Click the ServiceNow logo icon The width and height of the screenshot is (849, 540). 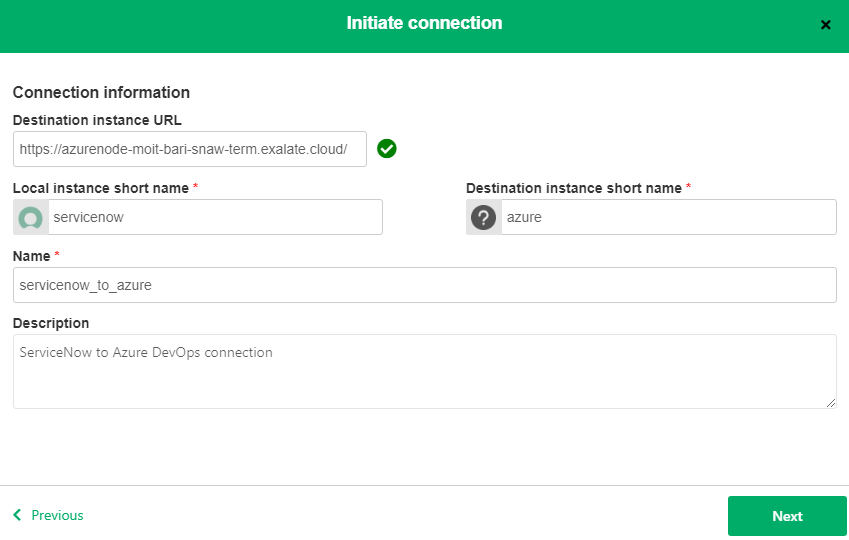coord(31,217)
